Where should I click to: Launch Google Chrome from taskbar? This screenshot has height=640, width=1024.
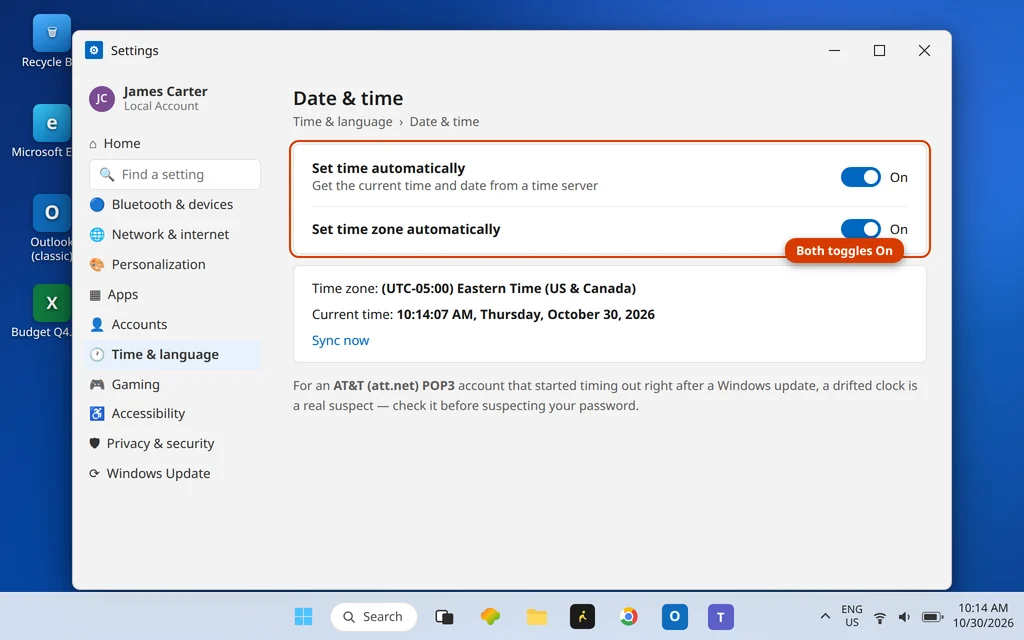pos(628,616)
